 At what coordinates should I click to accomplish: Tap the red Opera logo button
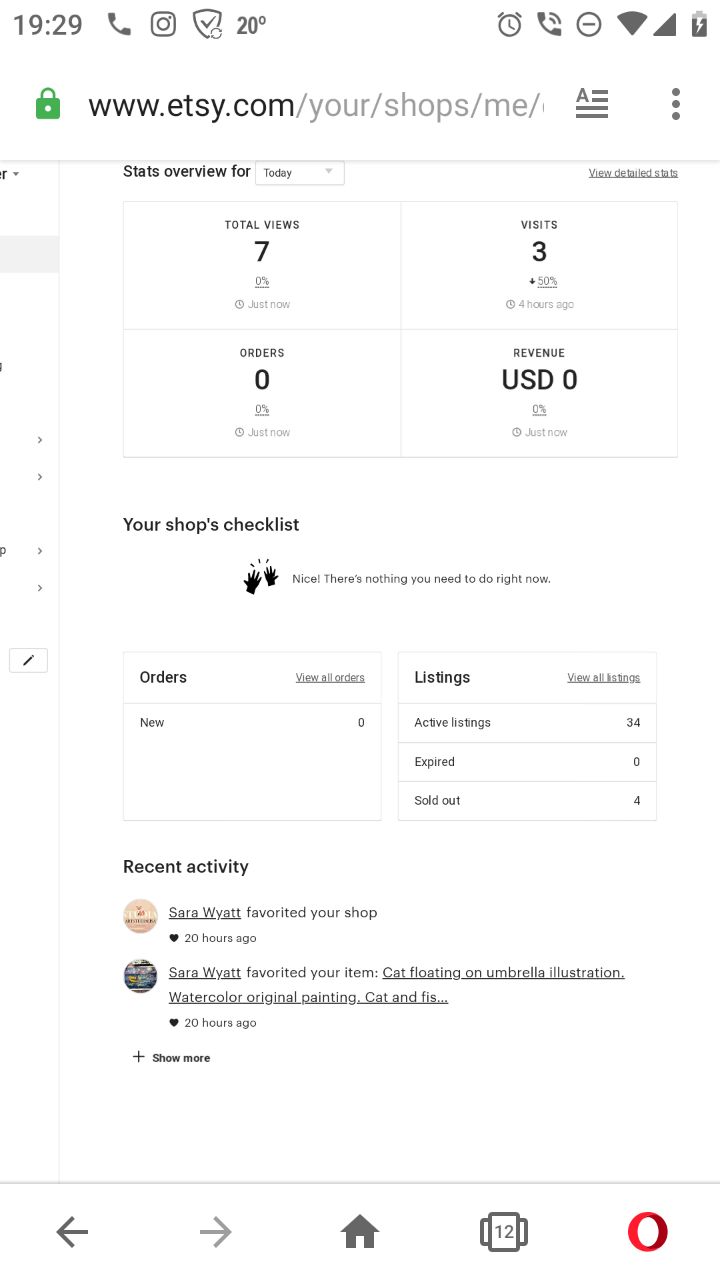pos(647,1232)
